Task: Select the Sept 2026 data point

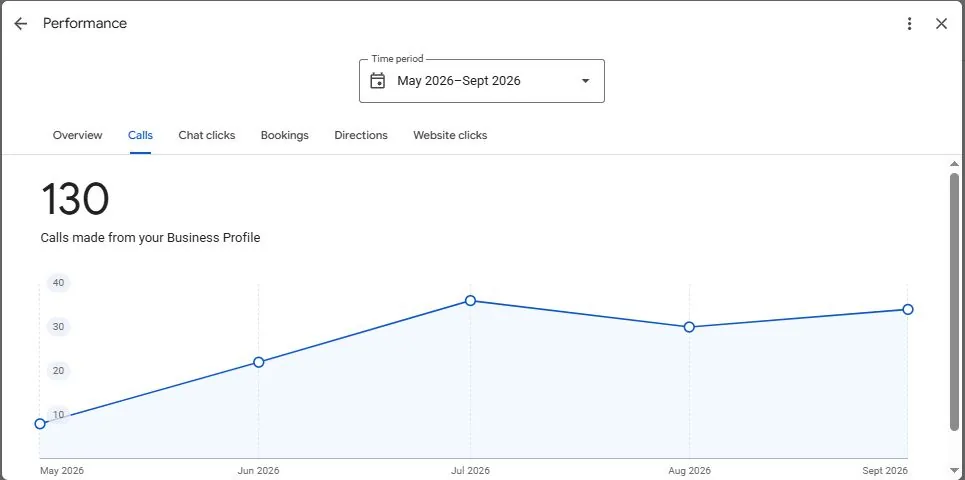Action: tap(908, 309)
